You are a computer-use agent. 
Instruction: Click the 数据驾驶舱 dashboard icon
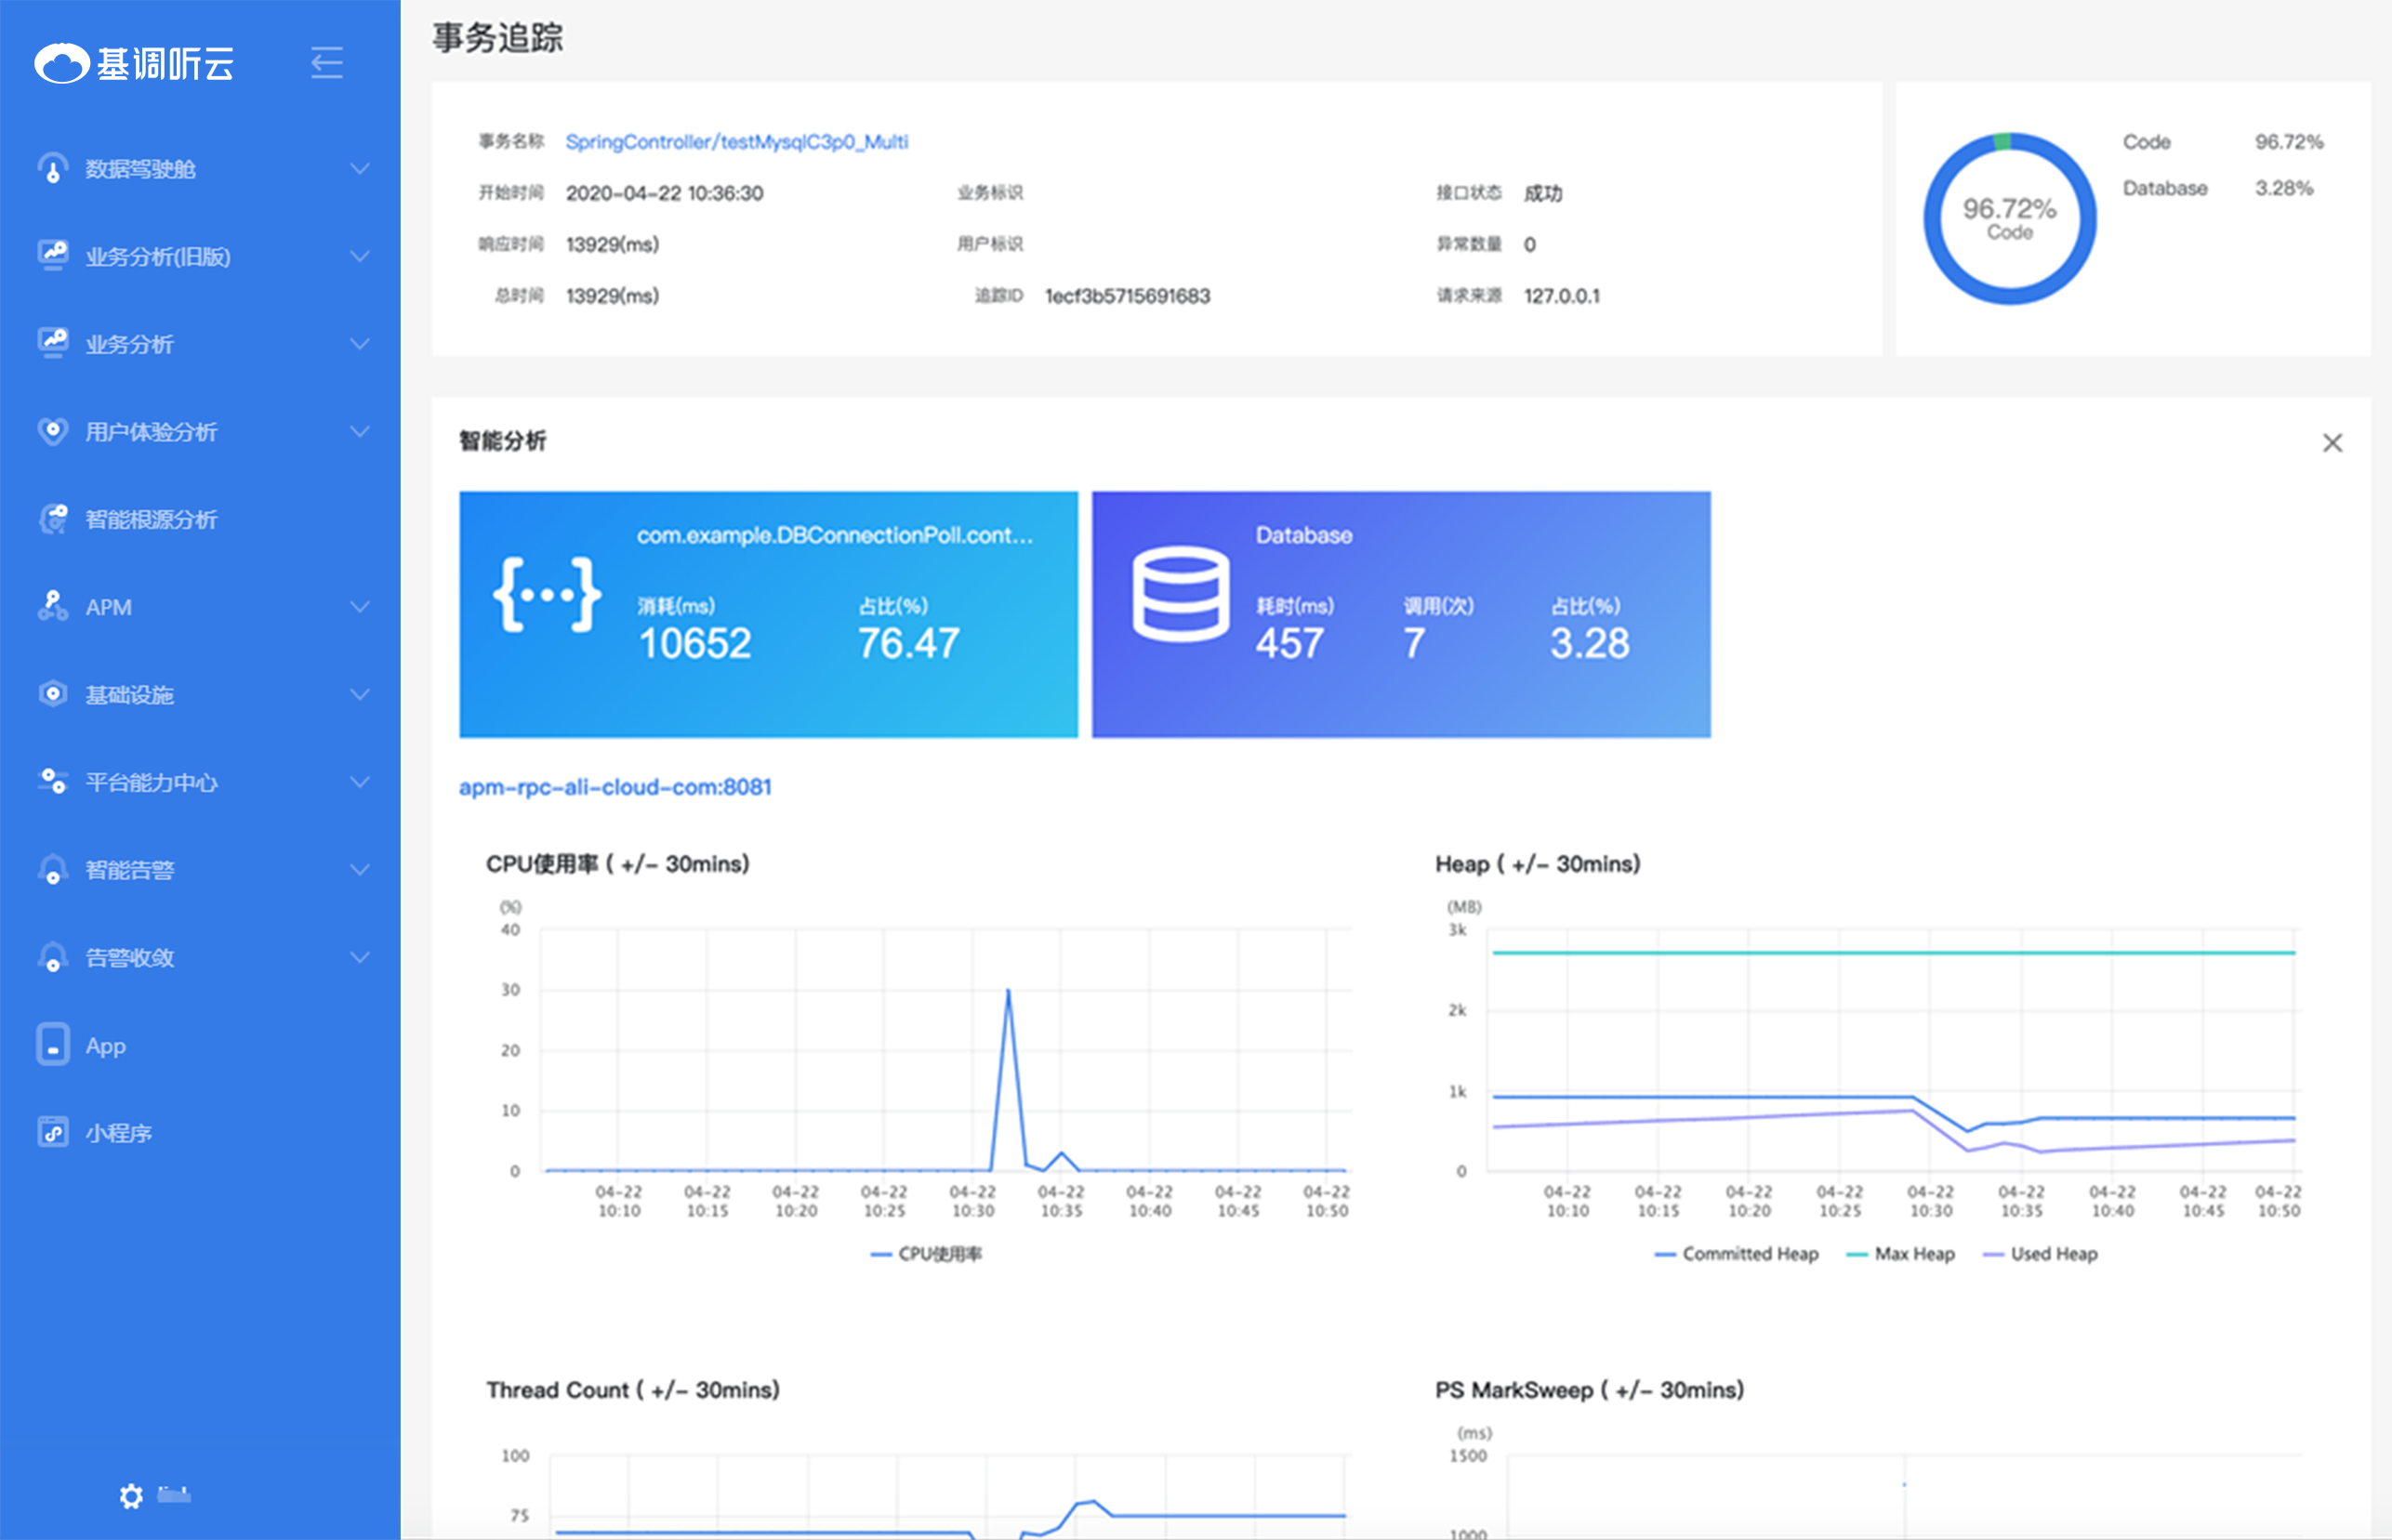(x=52, y=168)
